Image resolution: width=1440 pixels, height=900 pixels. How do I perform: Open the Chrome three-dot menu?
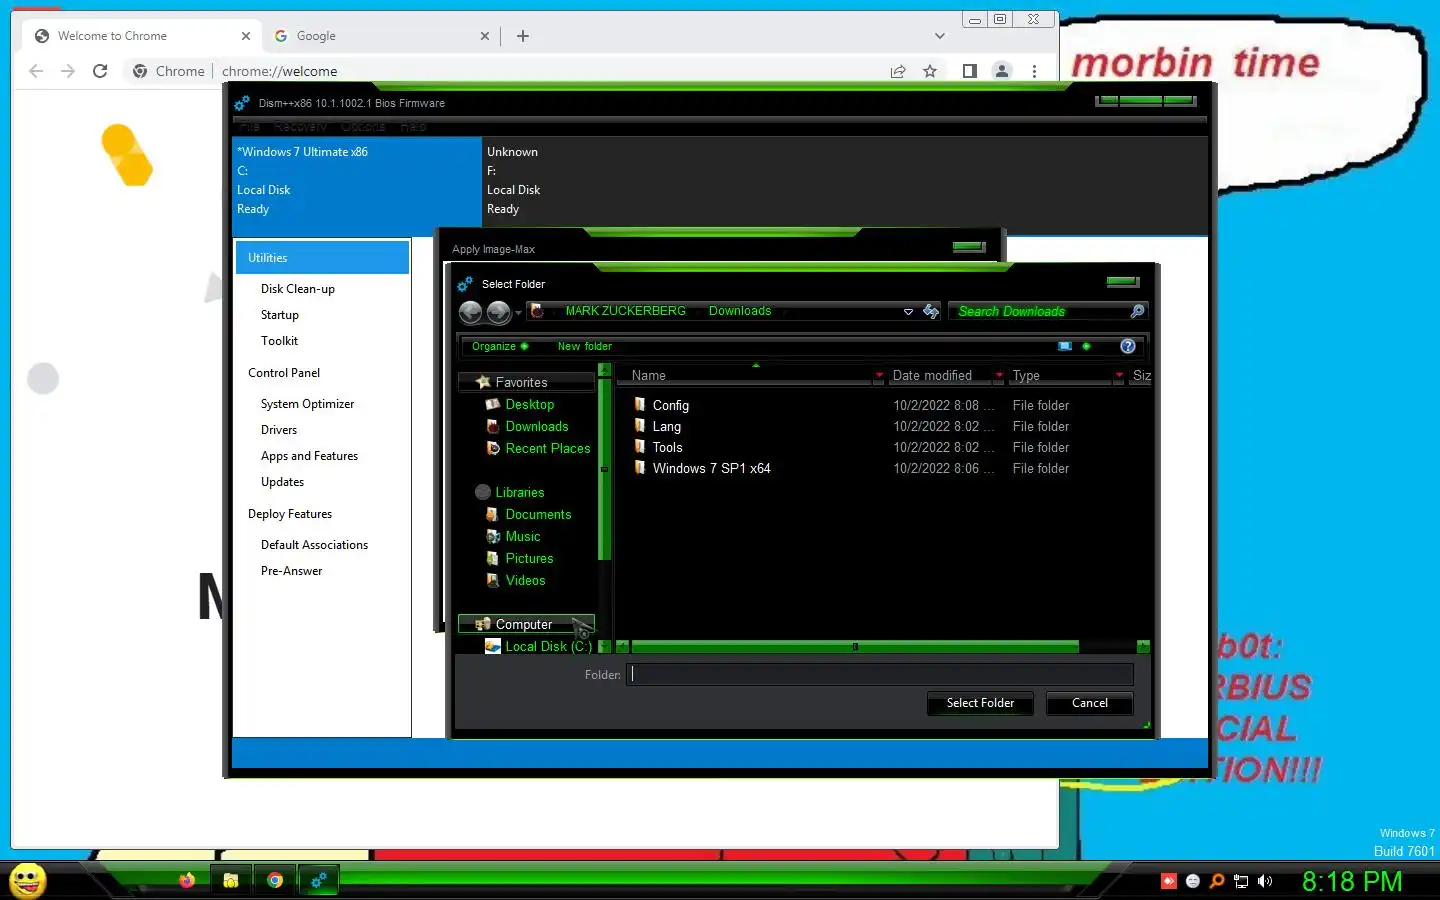pos(1034,71)
